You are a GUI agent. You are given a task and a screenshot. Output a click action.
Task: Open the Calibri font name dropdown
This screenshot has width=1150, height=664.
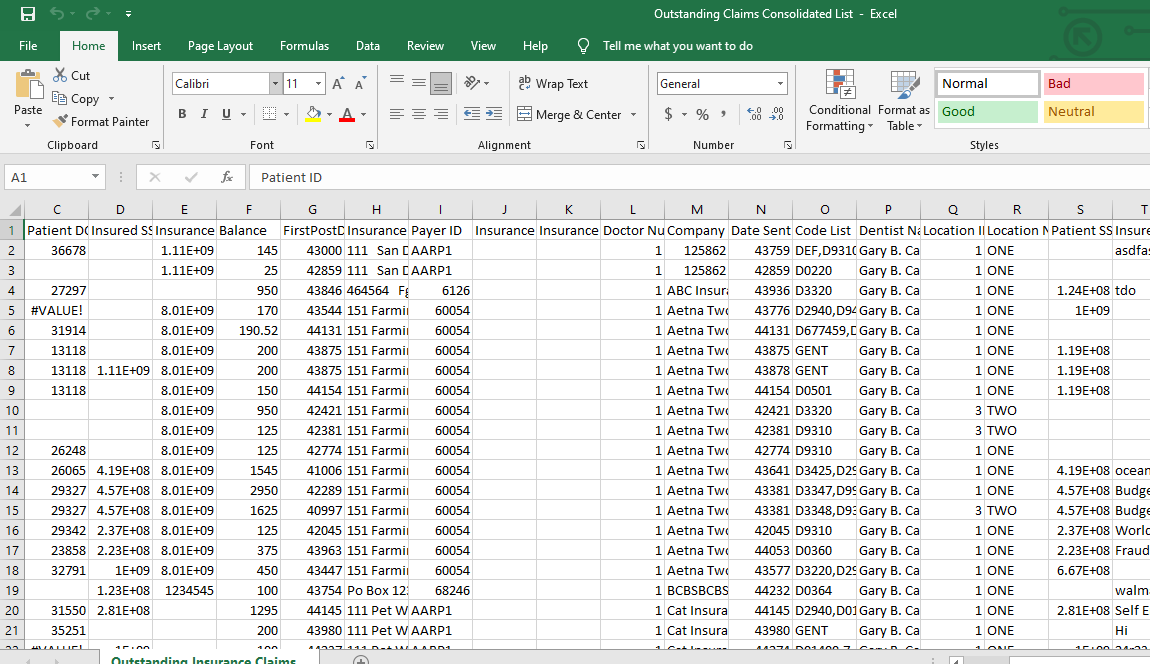point(275,84)
